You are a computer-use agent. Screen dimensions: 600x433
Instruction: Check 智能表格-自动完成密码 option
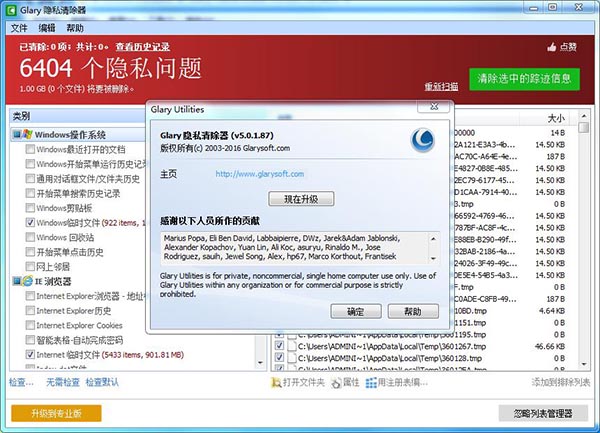point(30,340)
